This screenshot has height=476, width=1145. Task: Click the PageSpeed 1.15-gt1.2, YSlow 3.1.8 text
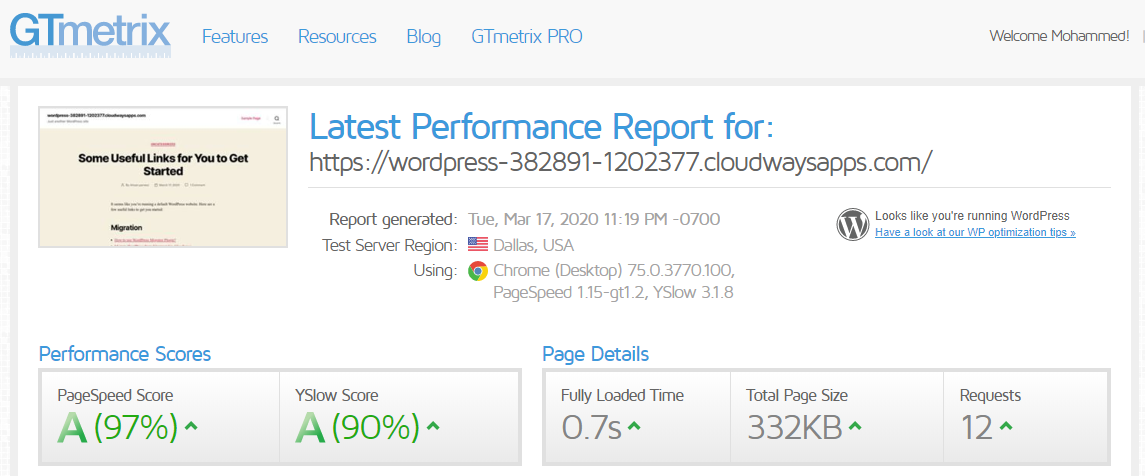[613, 293]
